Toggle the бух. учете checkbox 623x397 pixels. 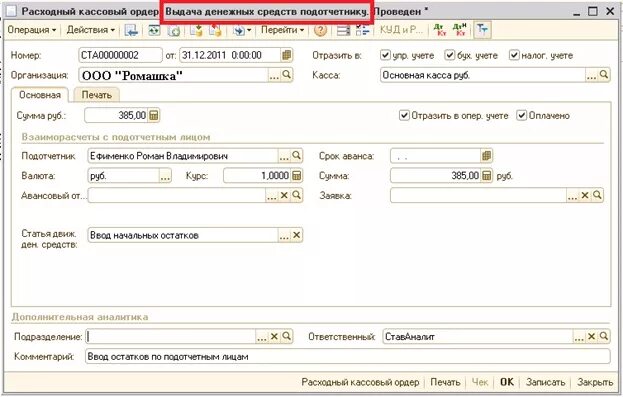pyautogui.click(x=449, y=55)
